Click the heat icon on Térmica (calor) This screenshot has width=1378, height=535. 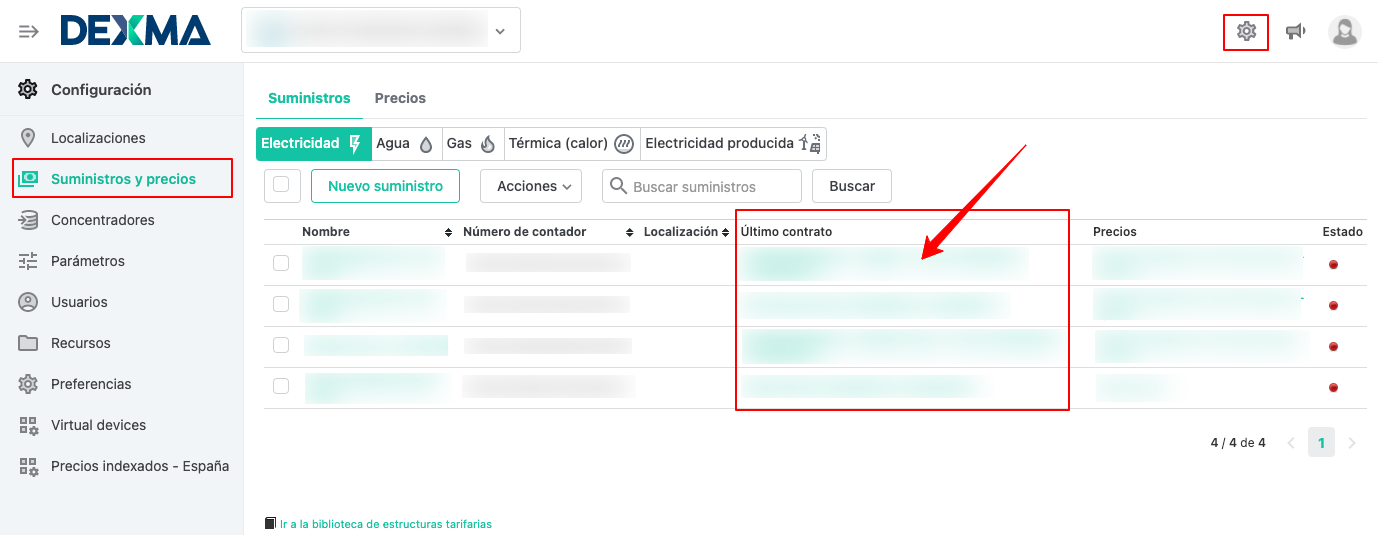point(624,144)
